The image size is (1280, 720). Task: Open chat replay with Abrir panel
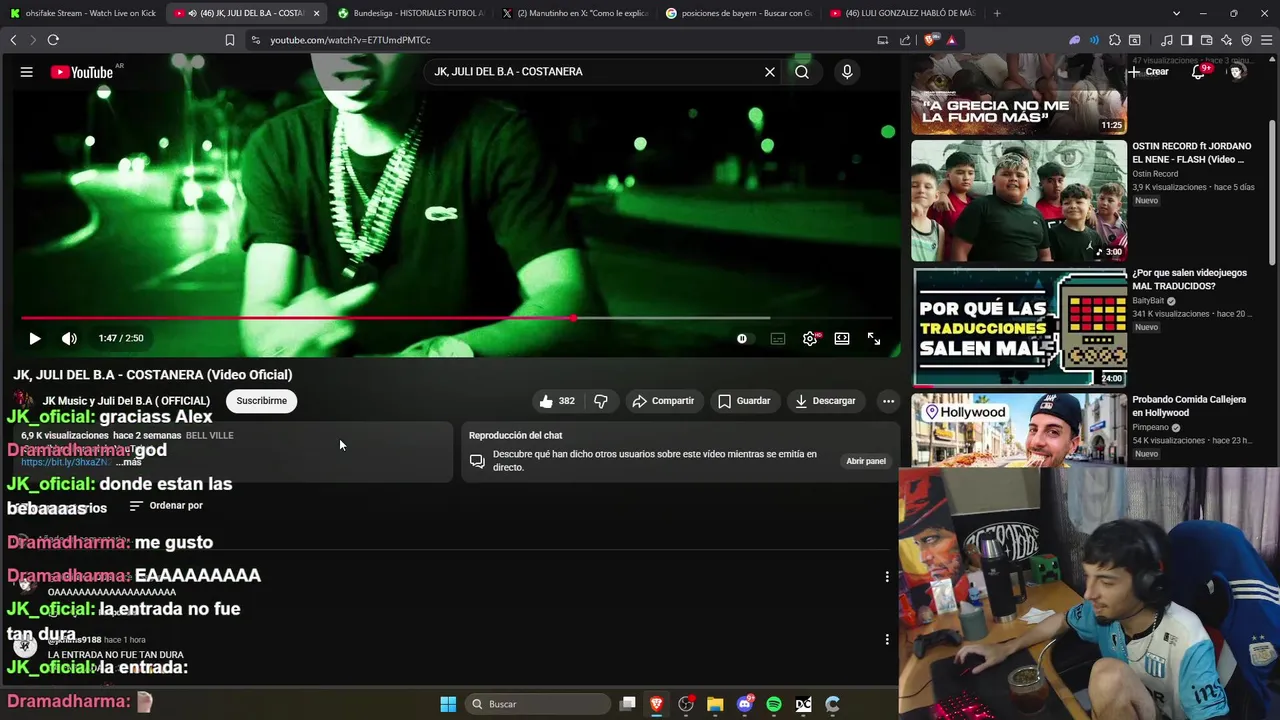866,461
